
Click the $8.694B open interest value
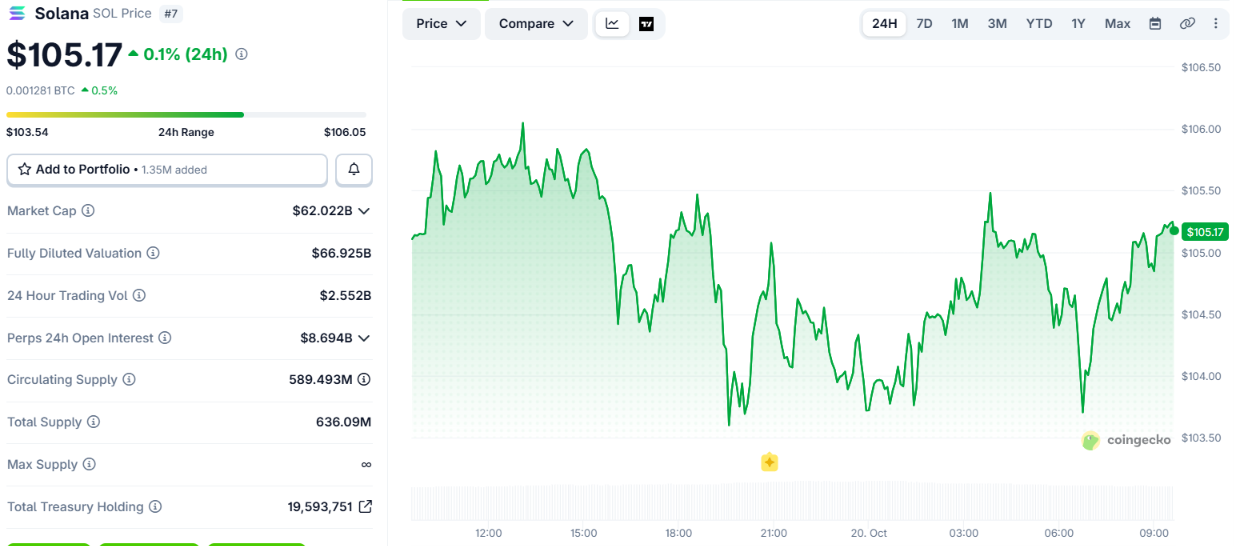coord(326,338)
